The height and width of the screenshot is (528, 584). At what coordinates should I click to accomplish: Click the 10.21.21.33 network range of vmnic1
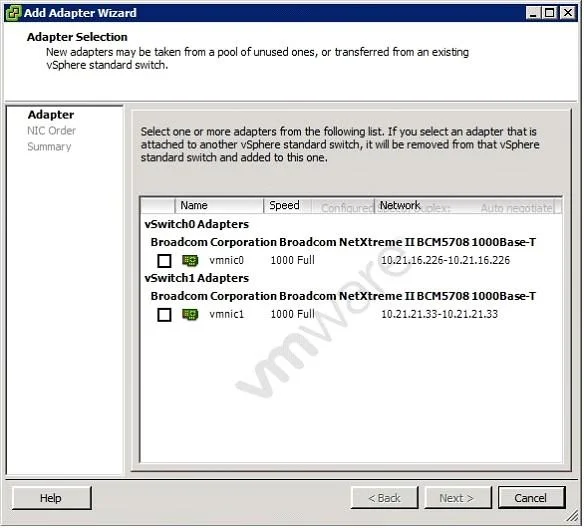coord(439,314)
